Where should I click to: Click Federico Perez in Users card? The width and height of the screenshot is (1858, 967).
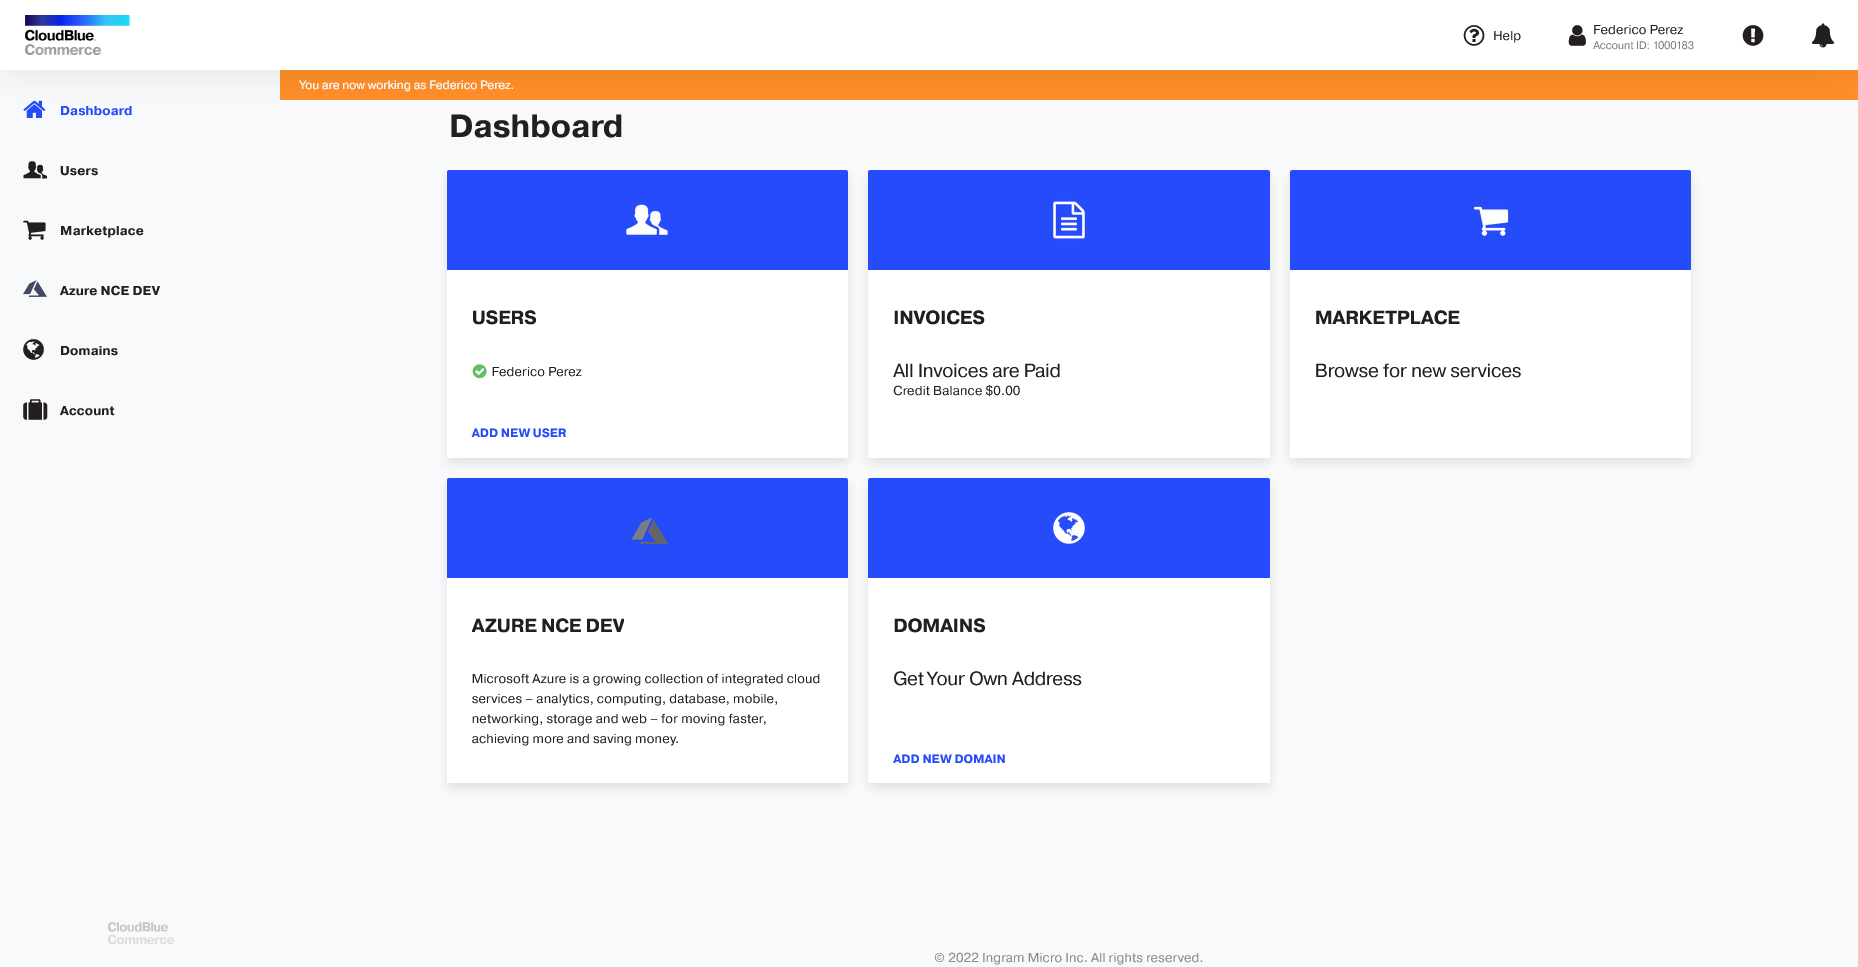point(537,372)
